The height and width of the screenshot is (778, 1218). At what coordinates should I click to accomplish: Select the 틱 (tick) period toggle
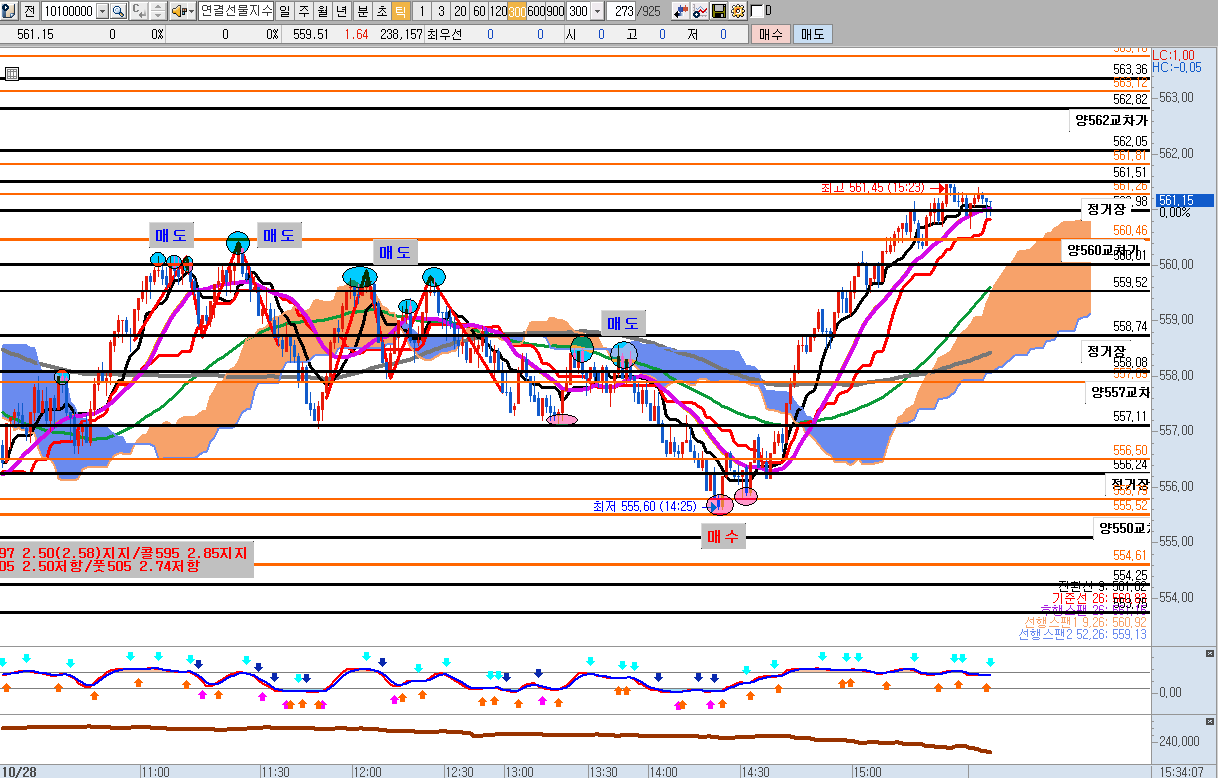click(399, 11)
